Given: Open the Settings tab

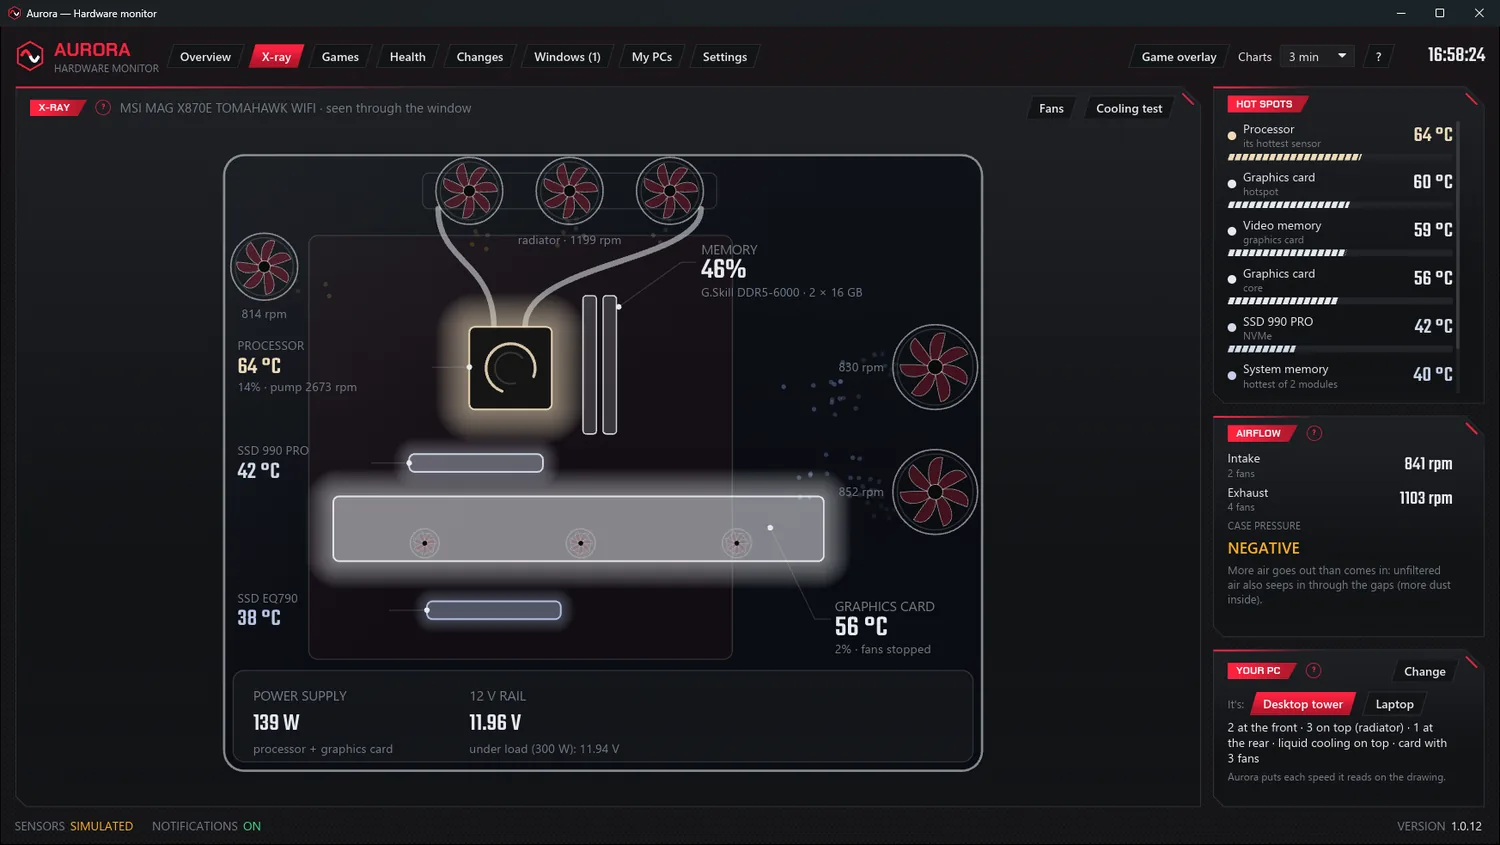Looking at the screenshot, I should click(x=724, y=57).
